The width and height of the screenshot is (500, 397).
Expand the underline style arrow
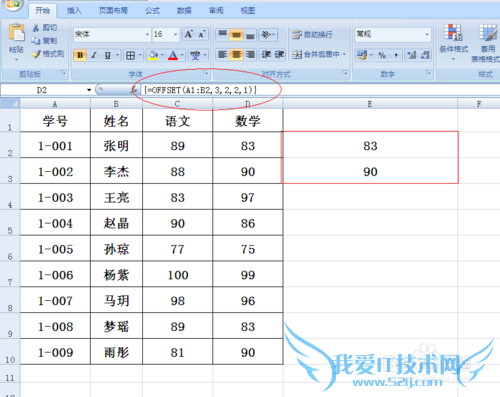pos(117,55)
